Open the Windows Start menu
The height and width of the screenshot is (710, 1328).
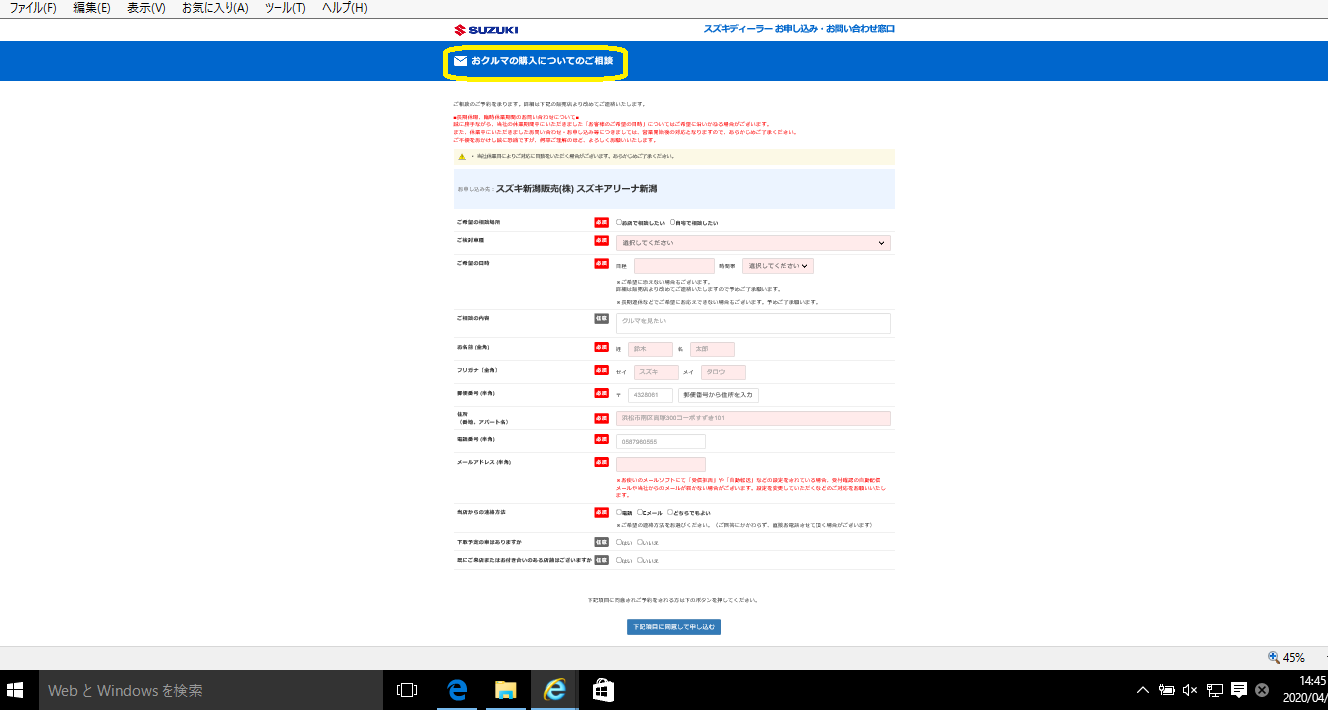(x=16, y=690)
